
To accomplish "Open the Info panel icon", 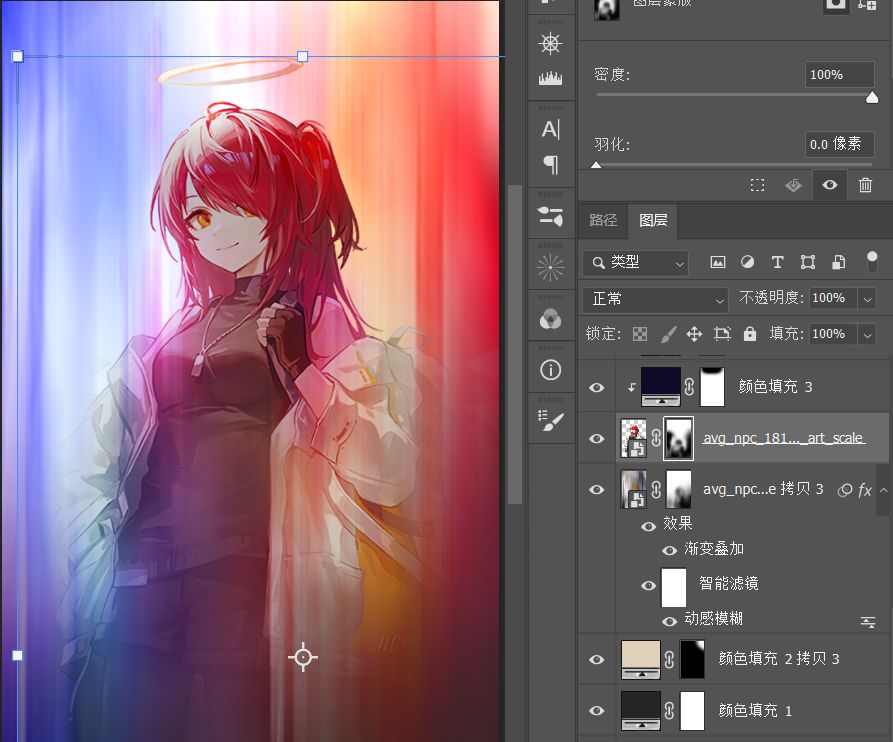I will point(550,370).
